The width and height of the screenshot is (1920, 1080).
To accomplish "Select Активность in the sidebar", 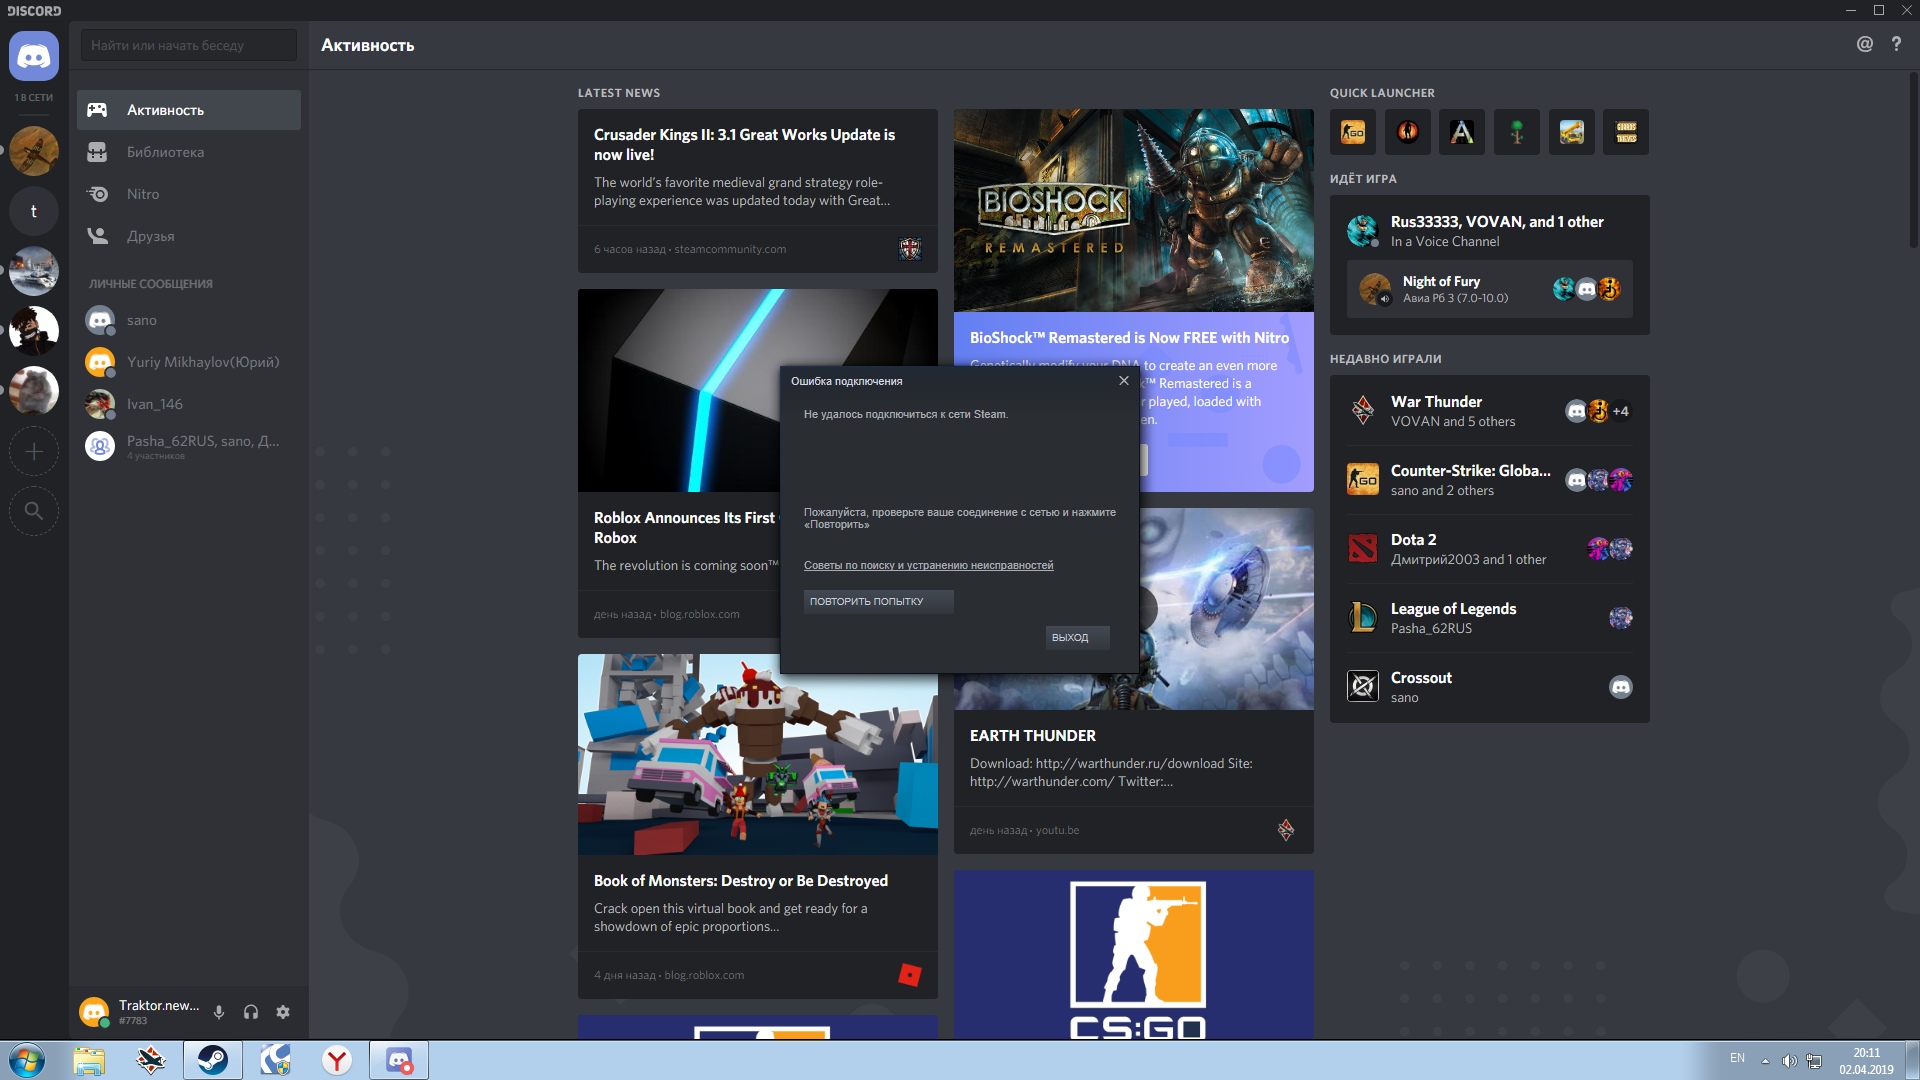I will coord(189,110).
